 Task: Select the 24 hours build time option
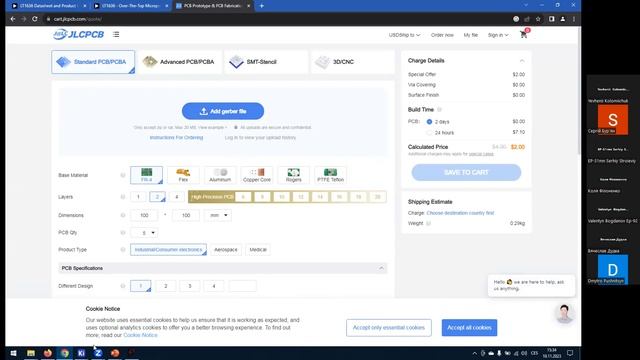[x=429, y=133]
